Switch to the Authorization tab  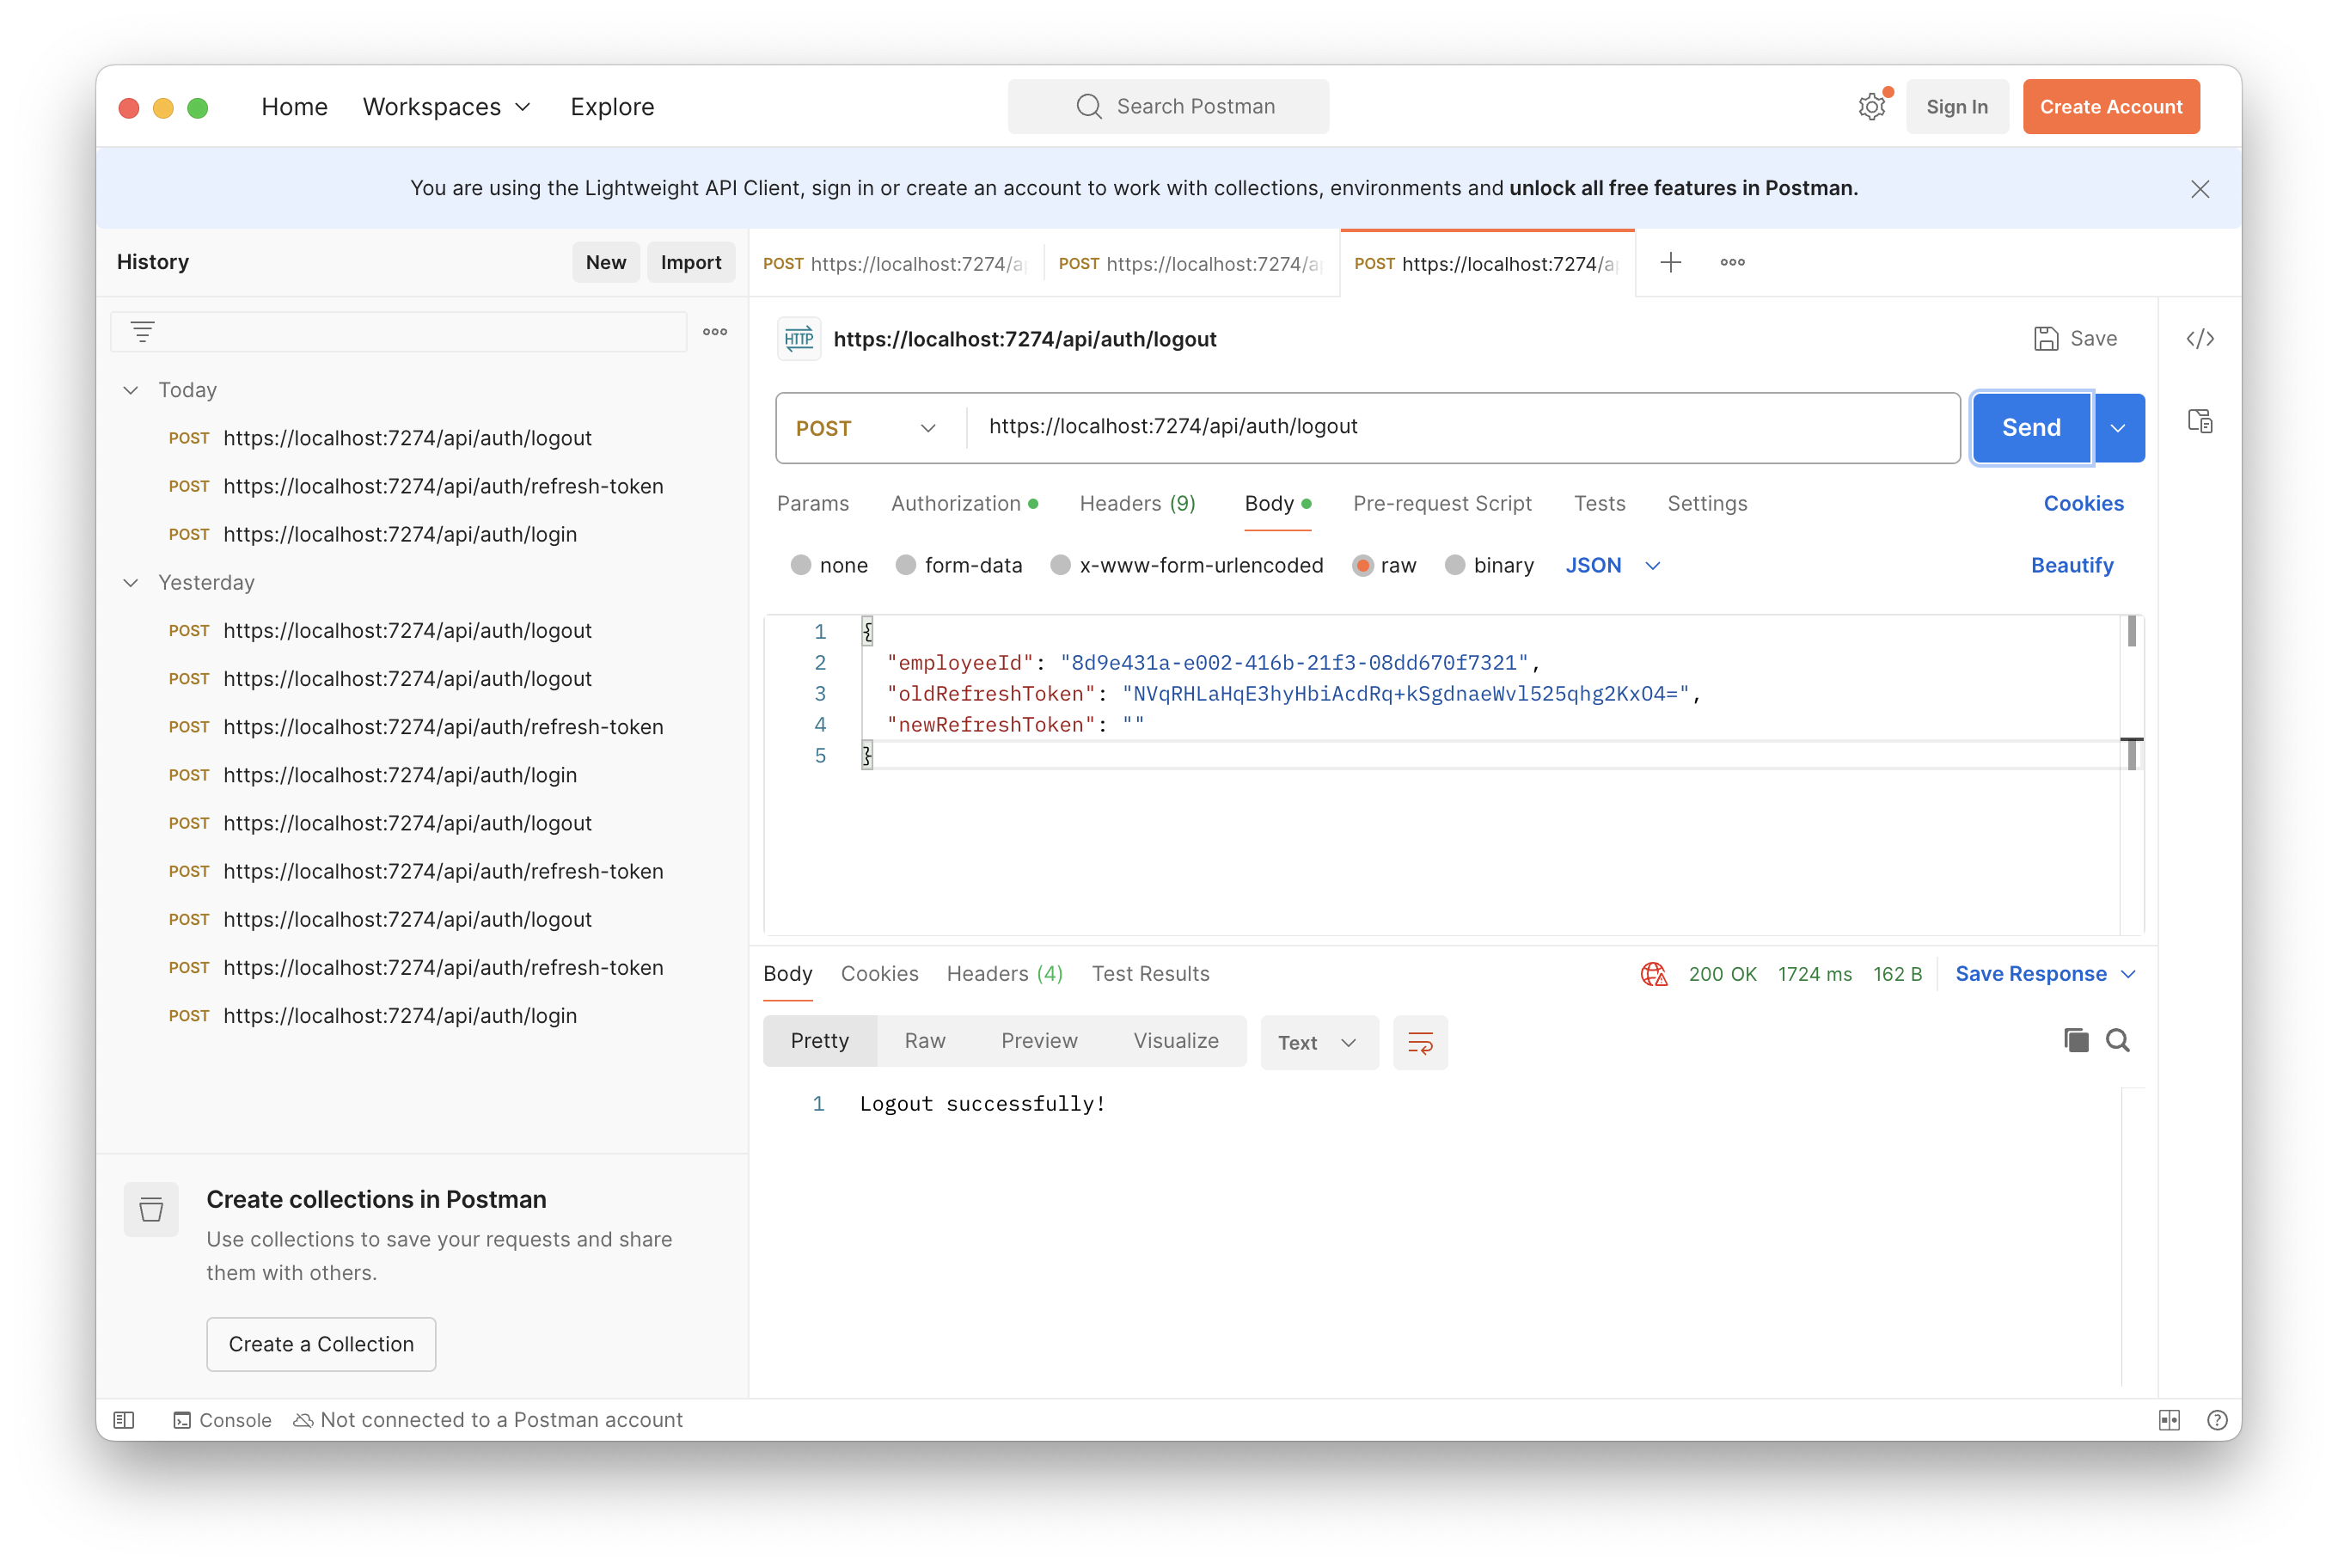(955, 504)
